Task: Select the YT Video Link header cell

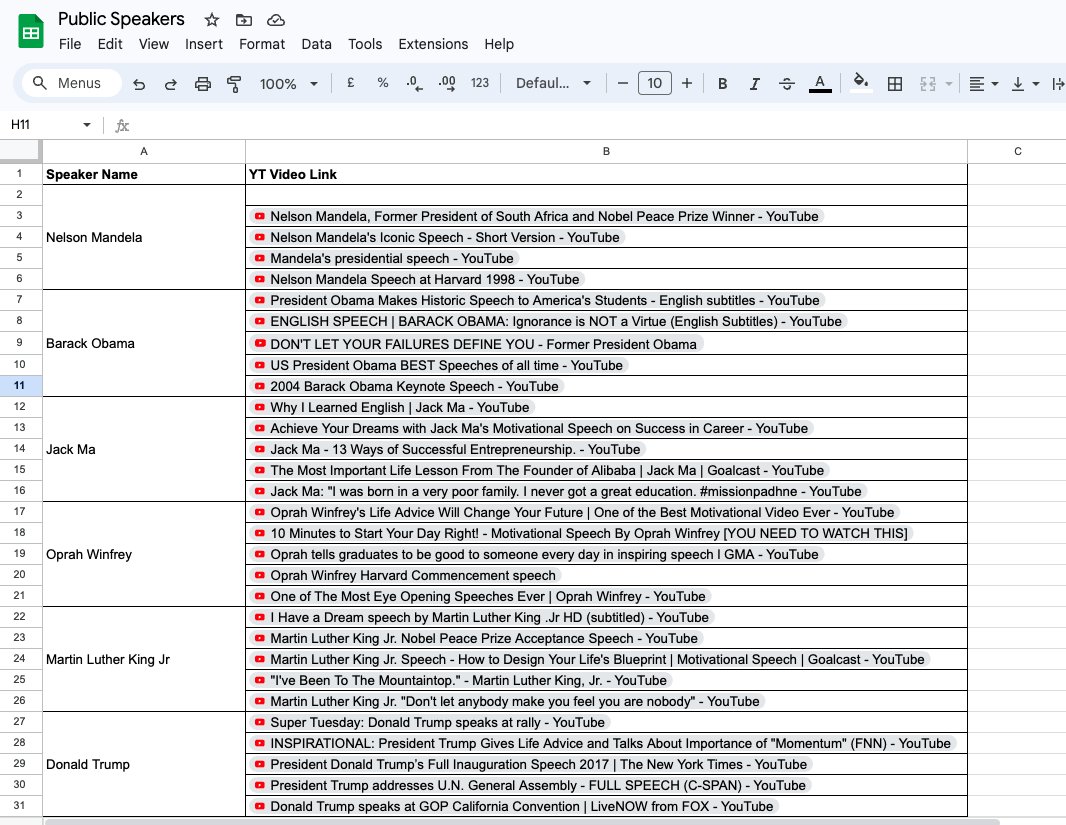Action: [x=606, y=175]
